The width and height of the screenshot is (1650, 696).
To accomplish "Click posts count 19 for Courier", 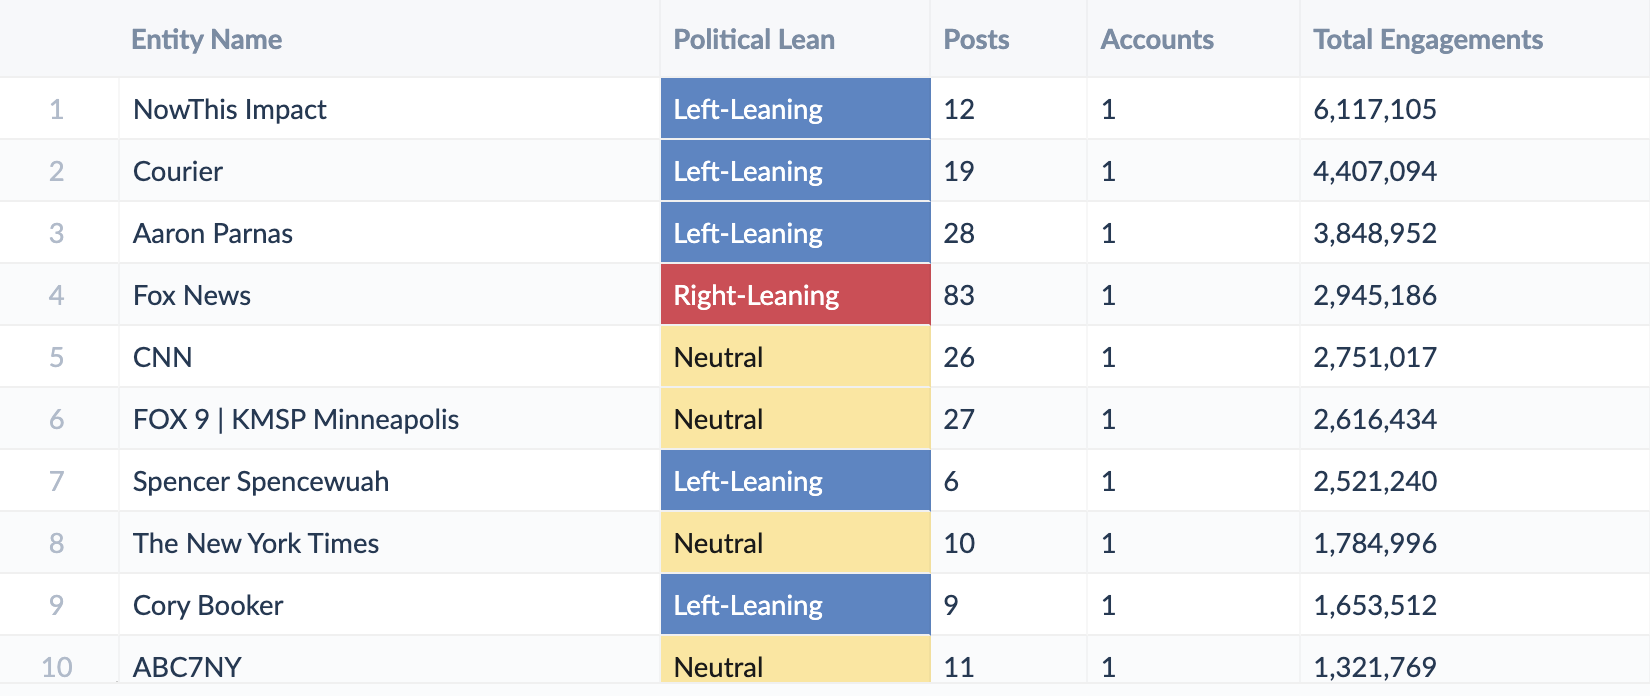I will pyautogui.click(x=959, y=172).
